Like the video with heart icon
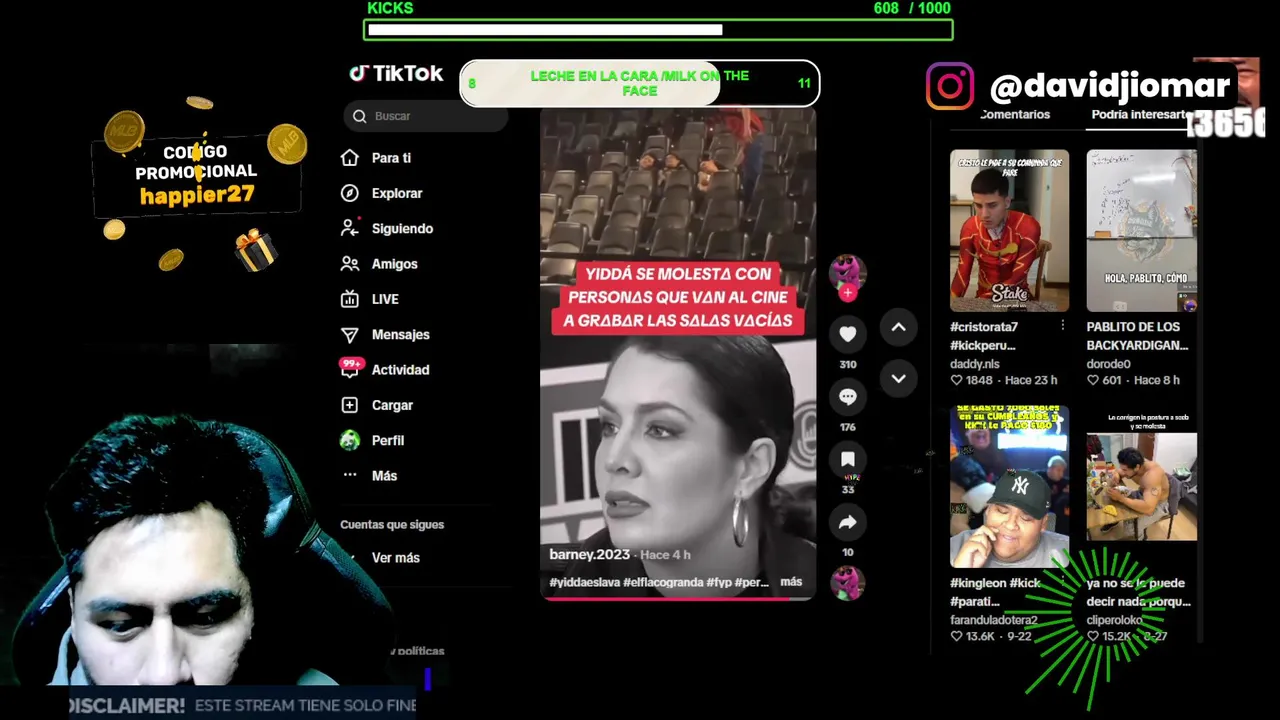Screen dimensions: 1280x720 [x=847, y=334]
